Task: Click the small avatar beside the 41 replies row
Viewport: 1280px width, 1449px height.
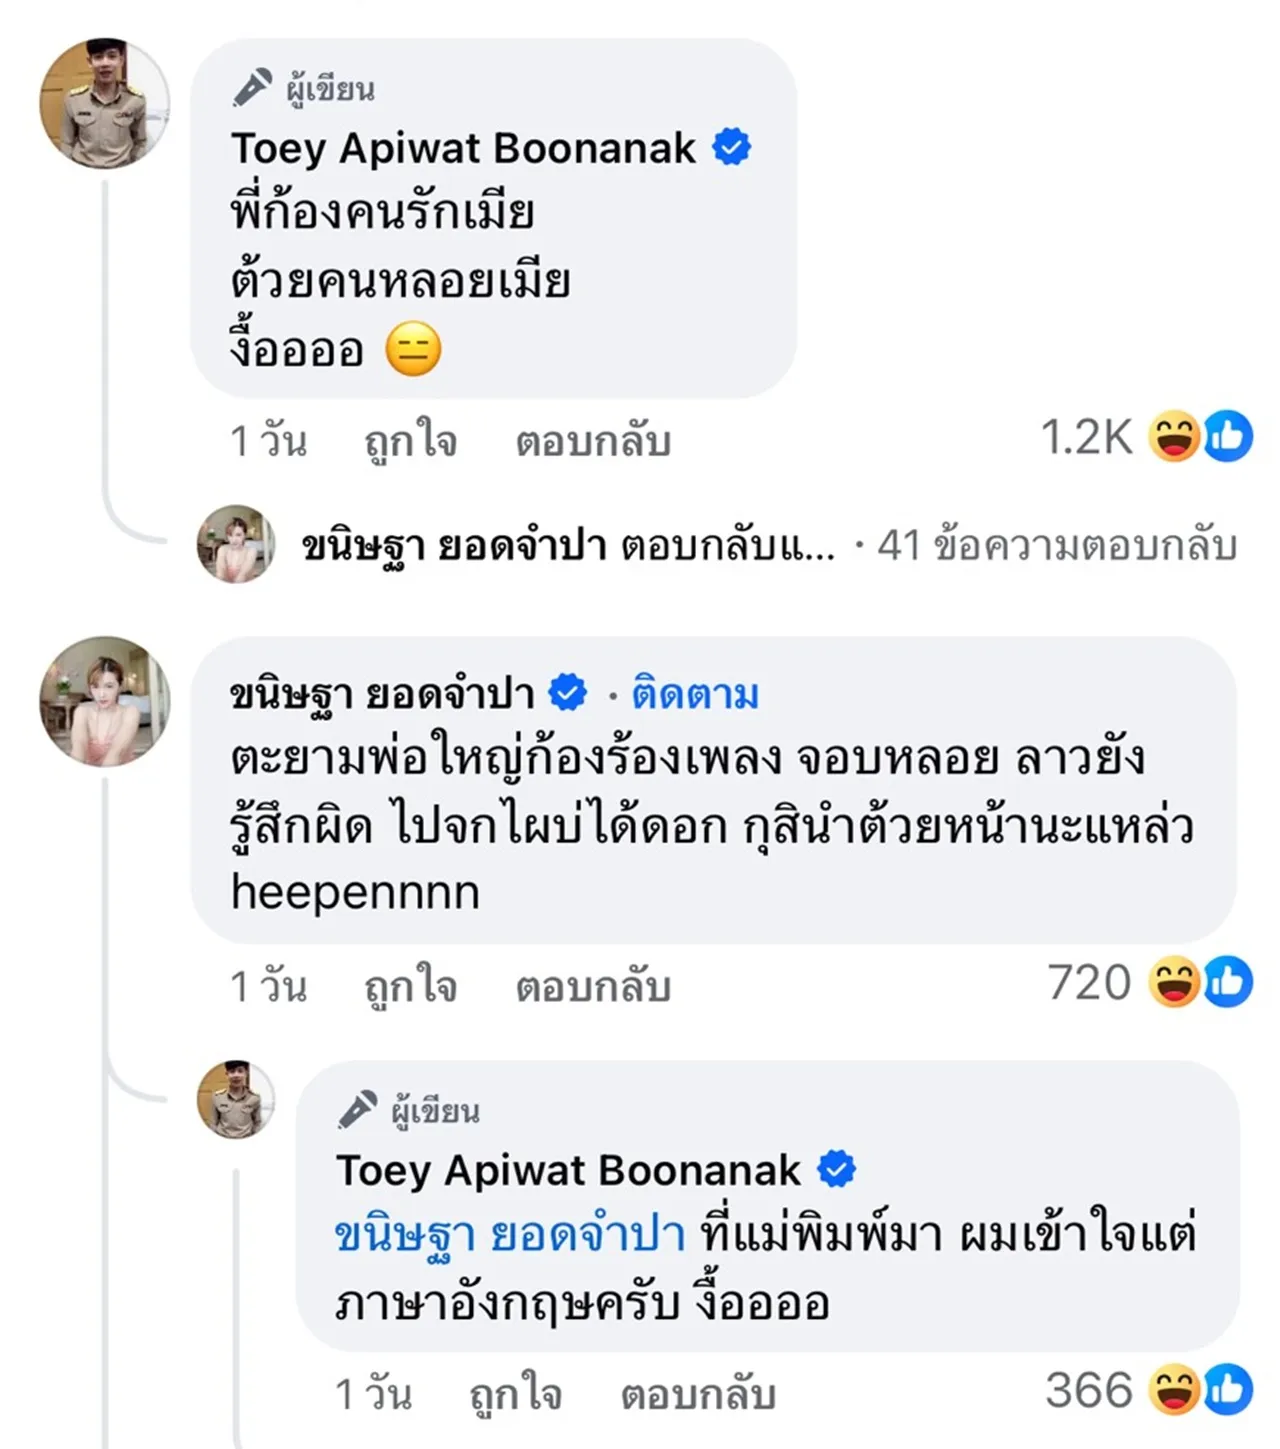Action: click(234, 546)
